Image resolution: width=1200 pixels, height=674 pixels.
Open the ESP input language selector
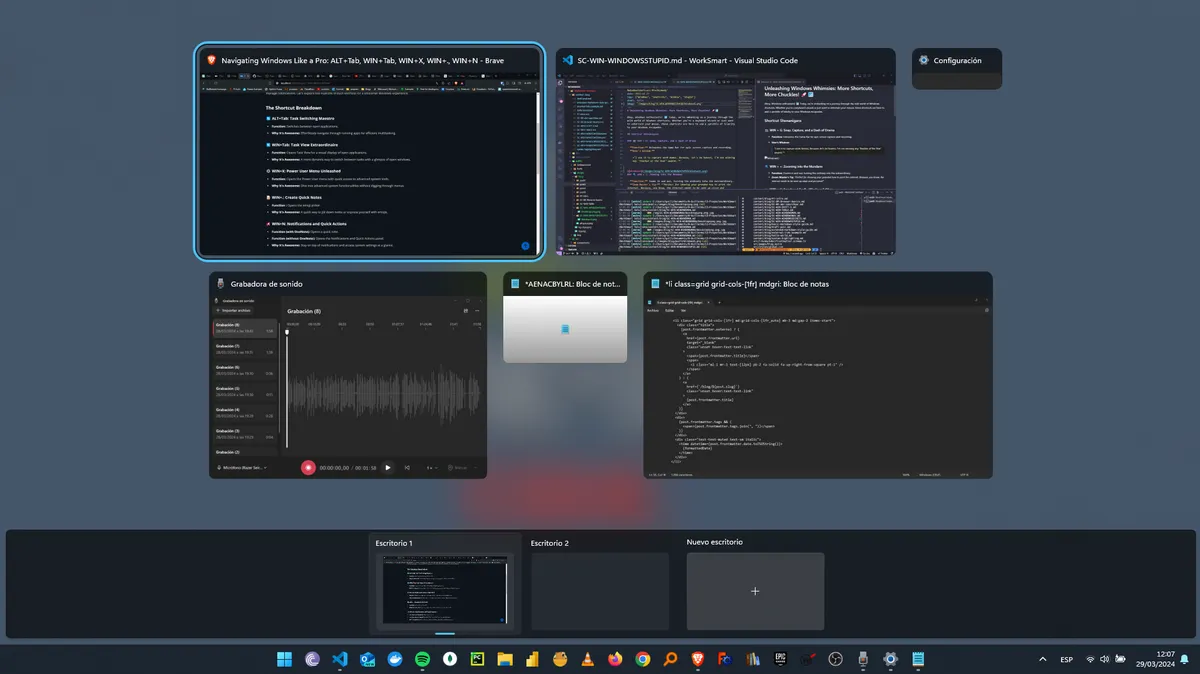click(1066, 660)
